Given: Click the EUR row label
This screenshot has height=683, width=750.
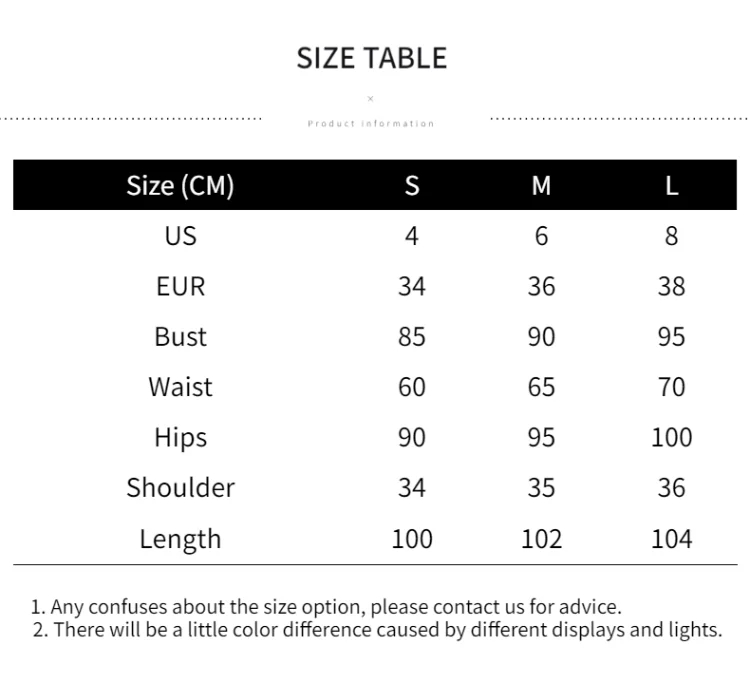Looking at the screenshot, I should [180, 286].
